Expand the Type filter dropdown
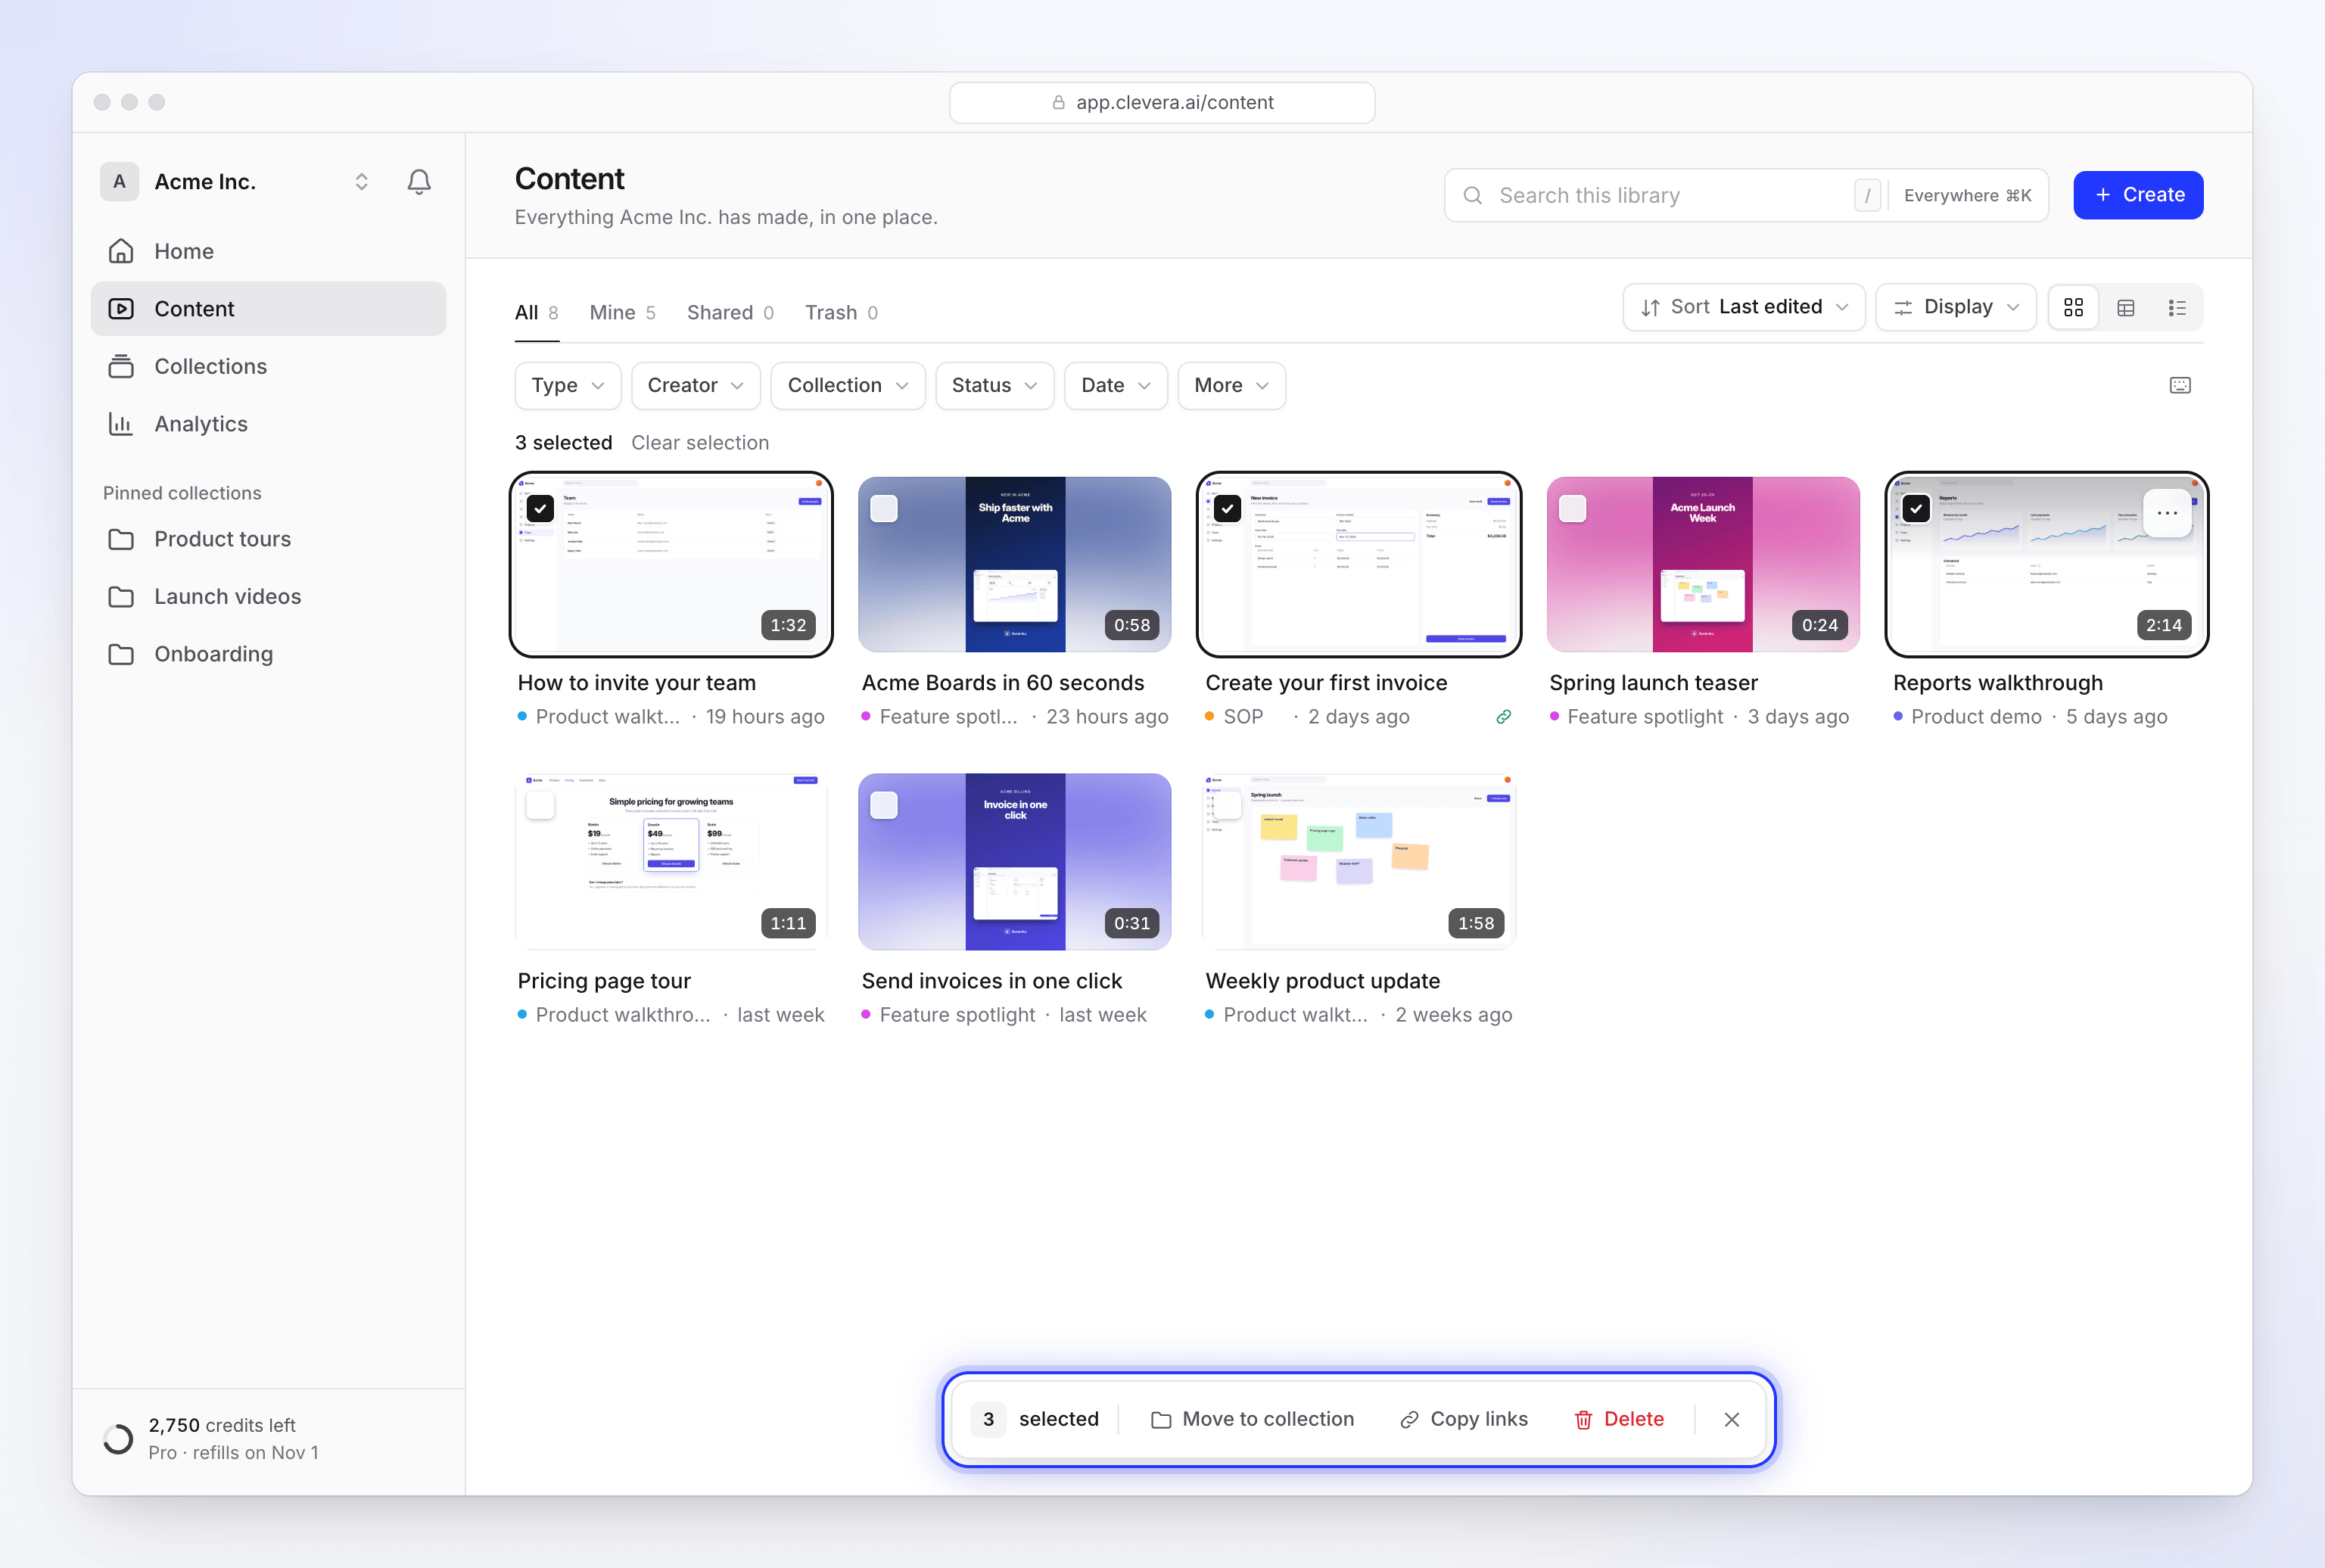The image size is (2325, 1568). pyautogui.click(x=568, y=386)
